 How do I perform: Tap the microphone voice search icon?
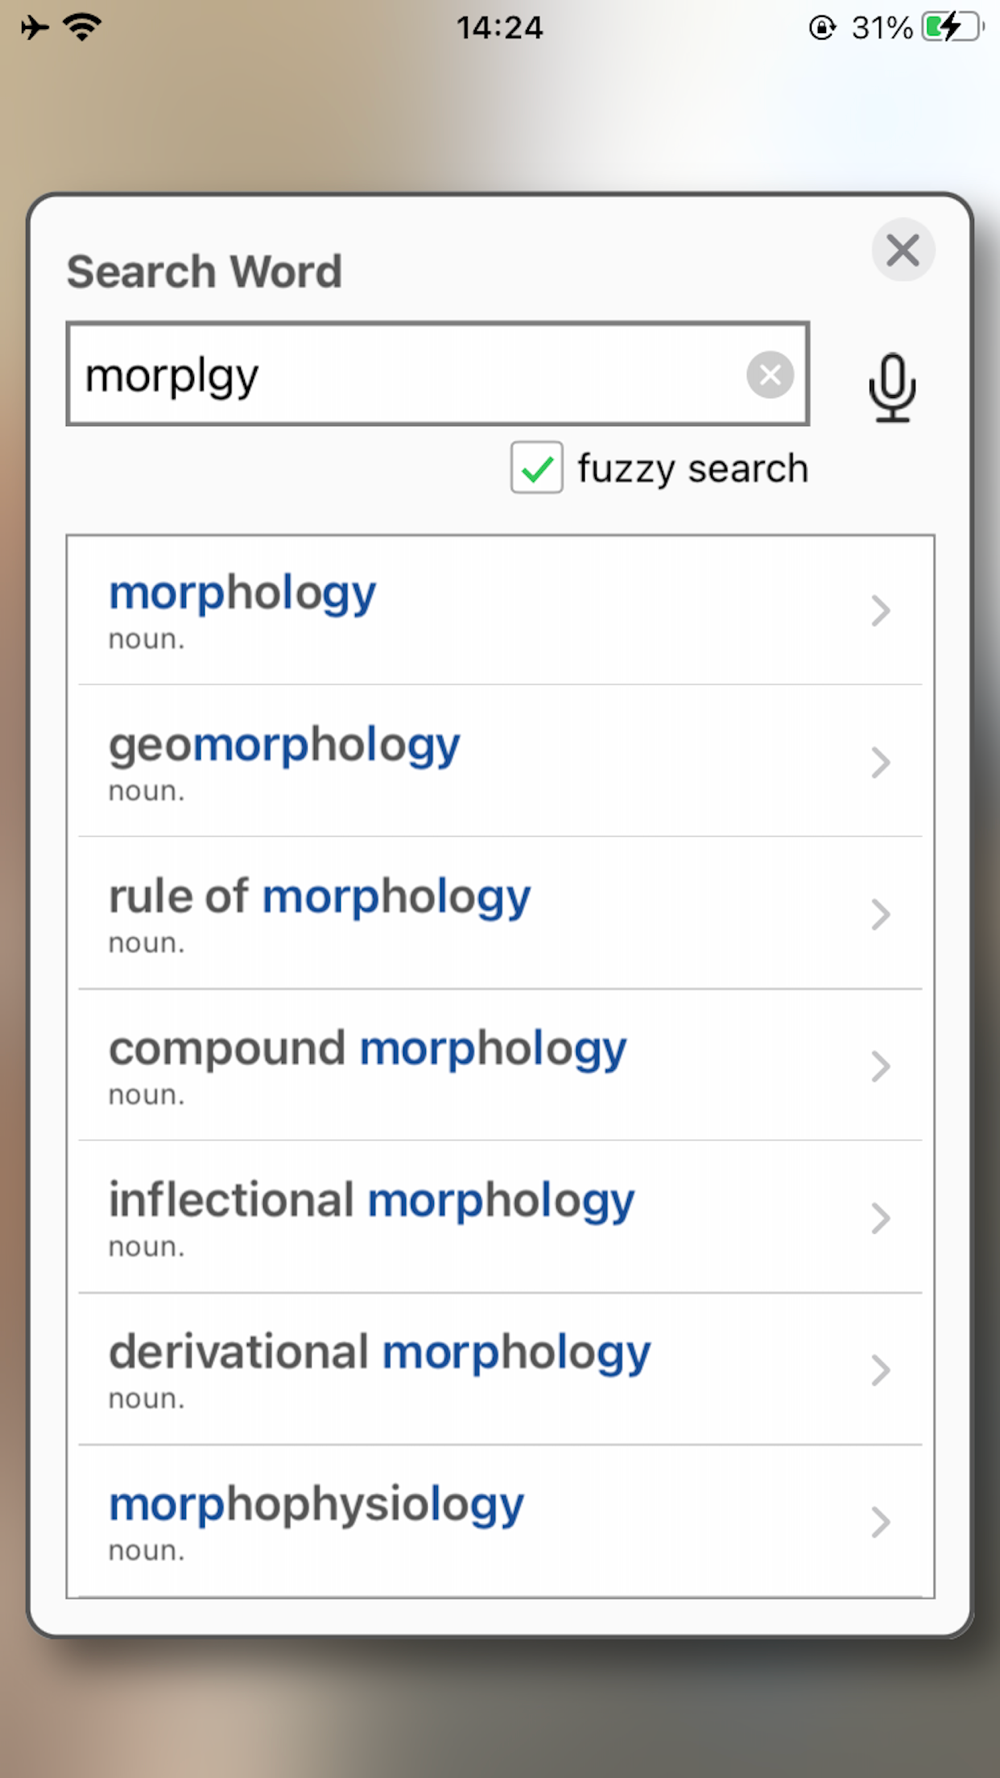(891, 387)
